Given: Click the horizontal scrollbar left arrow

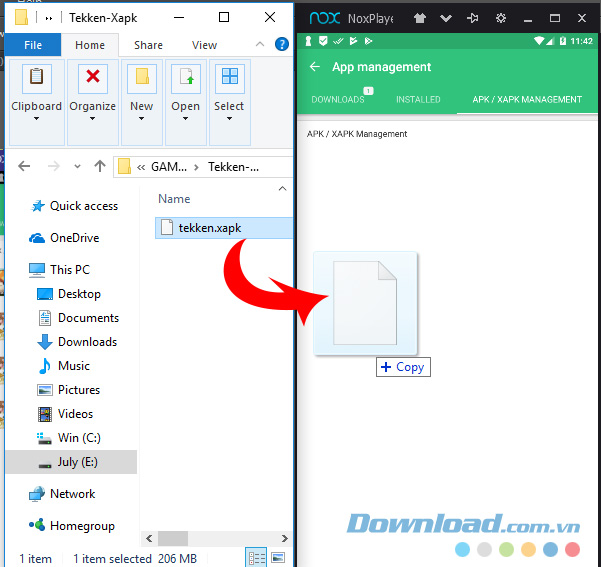Looking at the screenshot, I should coord(149,538).
